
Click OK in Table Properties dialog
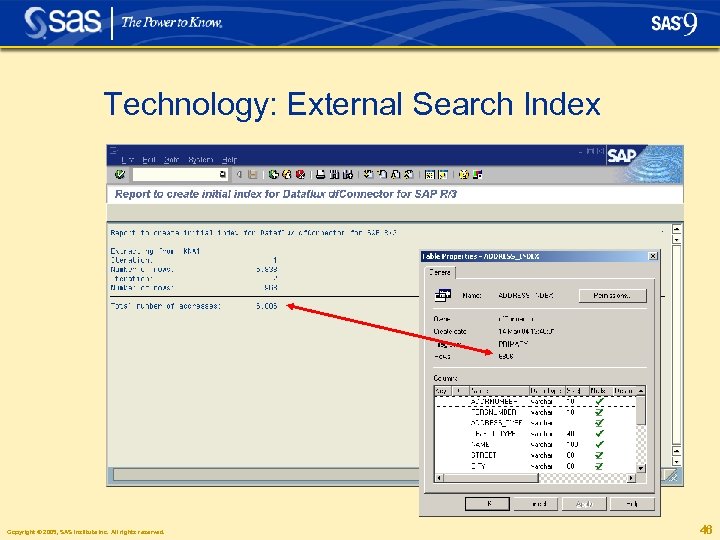click(487, 504)
